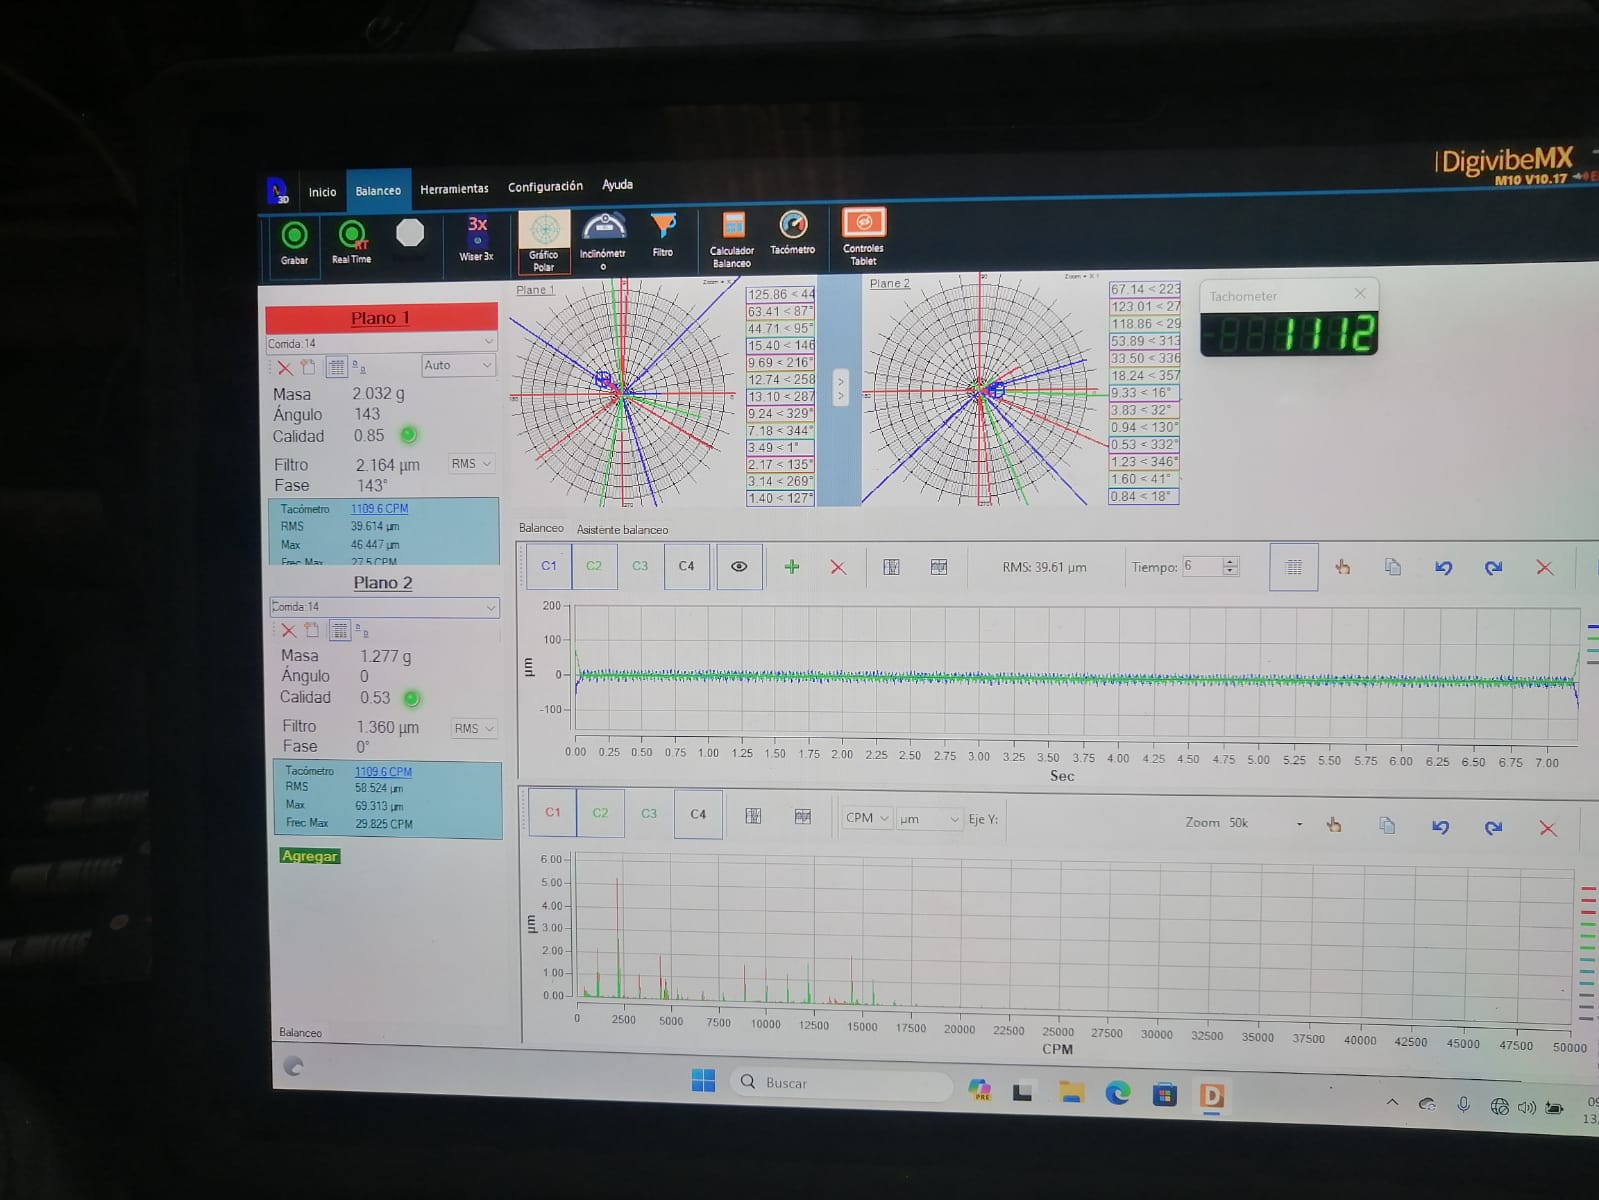Click the Plano 2 Tacómetro 1109.6 CPM link
This screenshot has height=1200, width=1599.
coord(383,772)
